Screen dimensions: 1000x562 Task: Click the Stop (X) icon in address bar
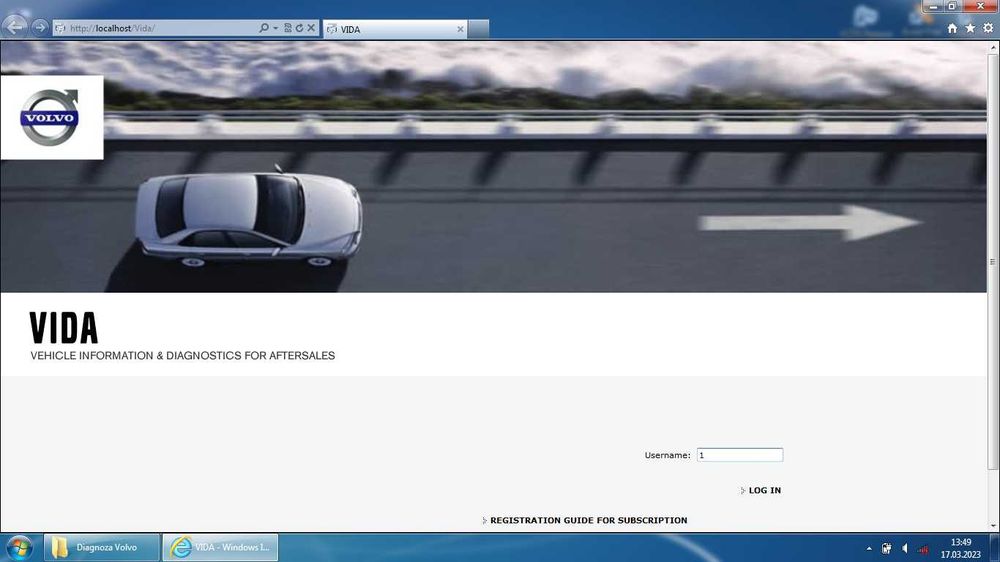click(311, 28)
